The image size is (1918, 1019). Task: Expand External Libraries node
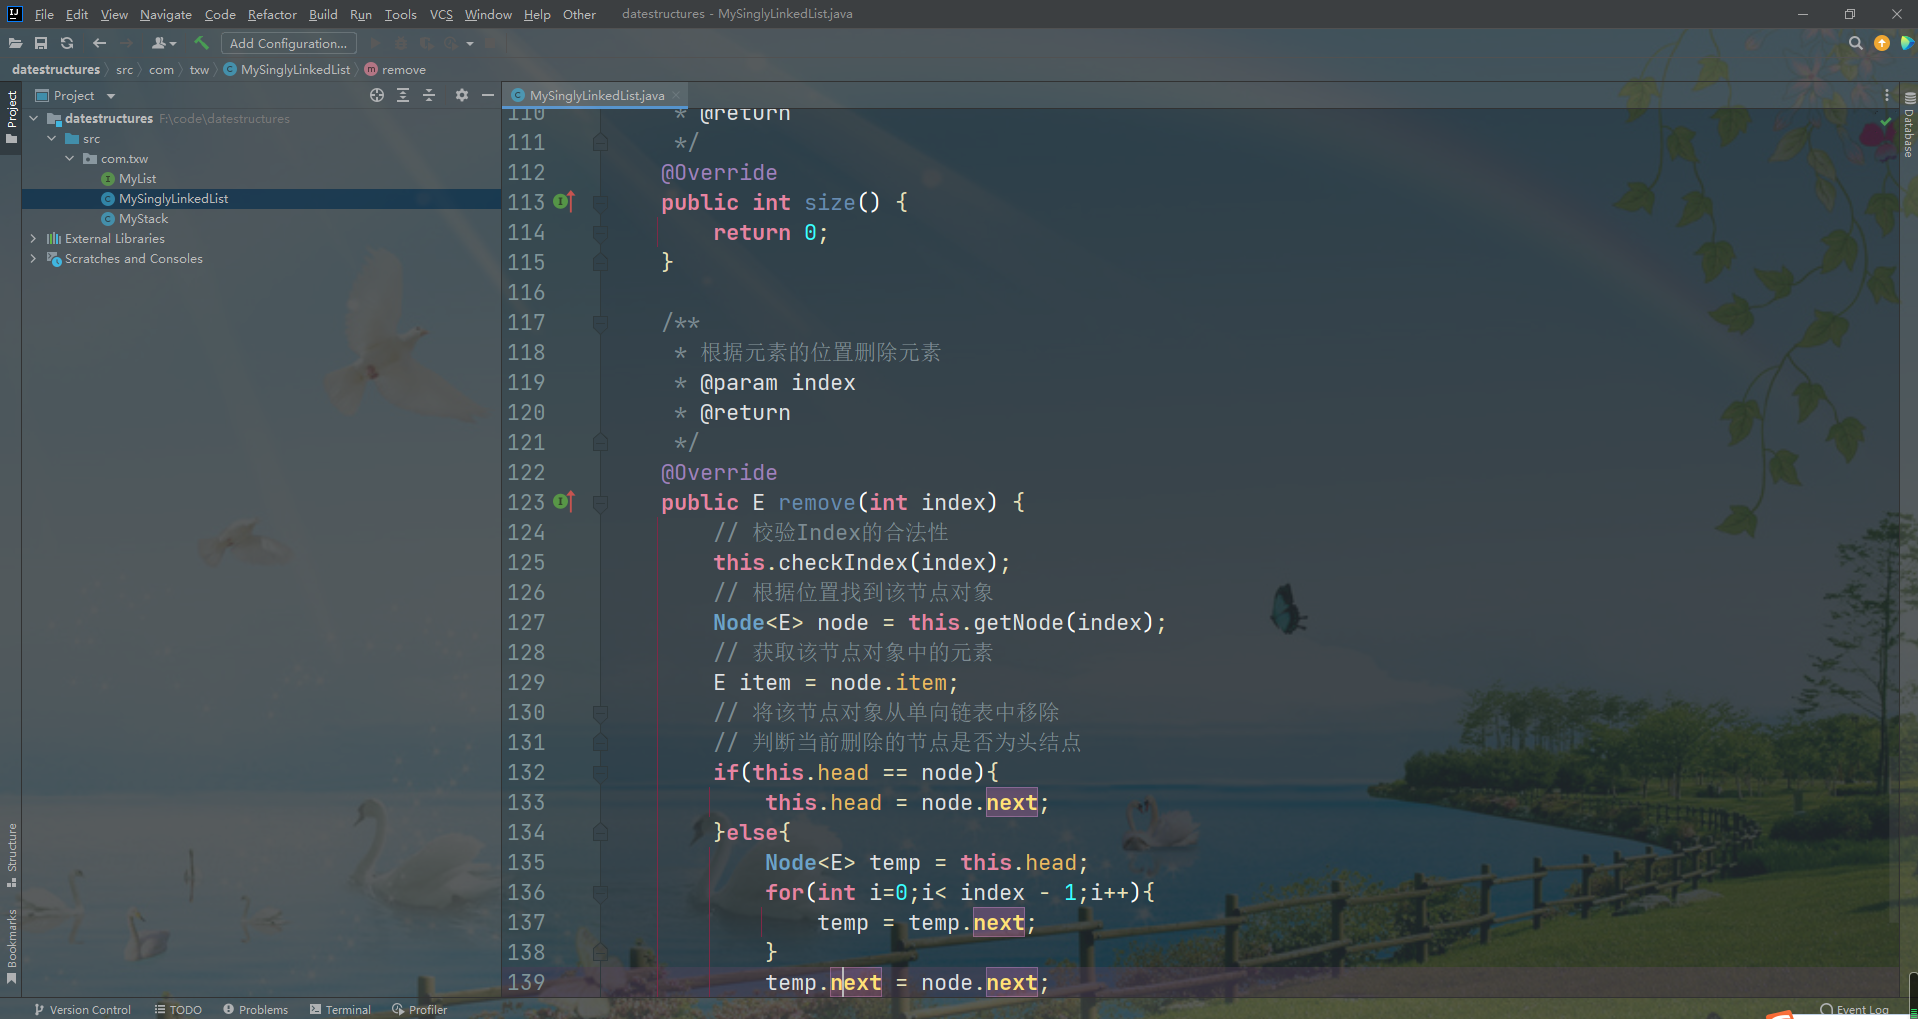[x=34, y=238]
